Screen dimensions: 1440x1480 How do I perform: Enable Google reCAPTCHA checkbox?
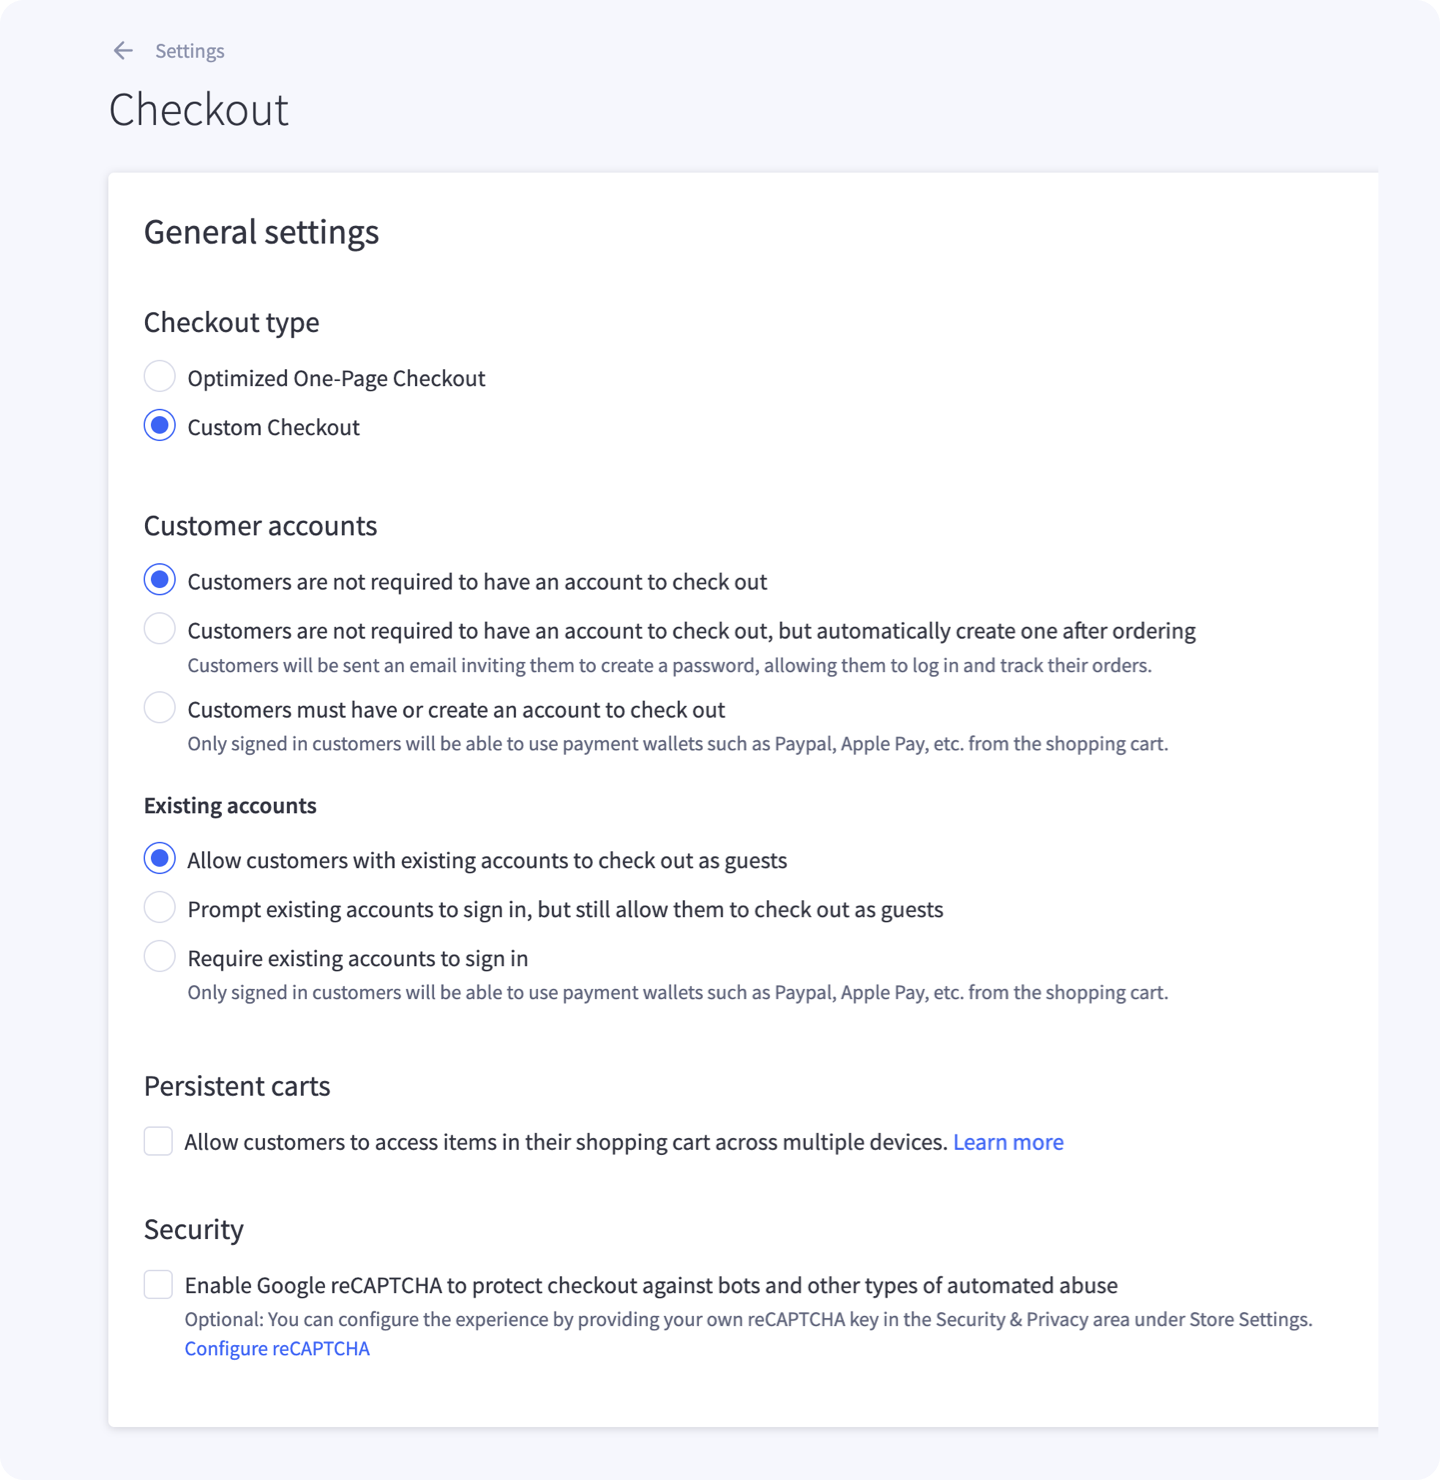158,1284
